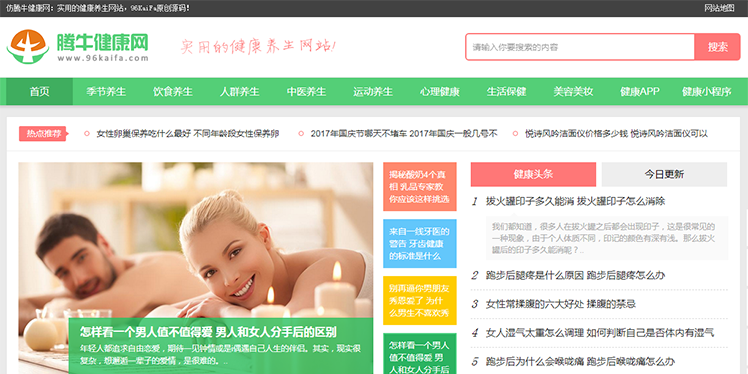Switch to the 健康头条 tab
This screenshot has width=748, height=374.
pyautogui.click(x=533, y=174)
